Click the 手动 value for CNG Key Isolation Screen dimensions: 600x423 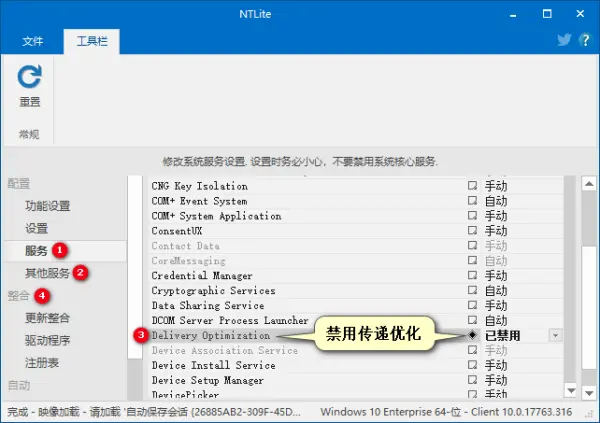click(496, 186)
